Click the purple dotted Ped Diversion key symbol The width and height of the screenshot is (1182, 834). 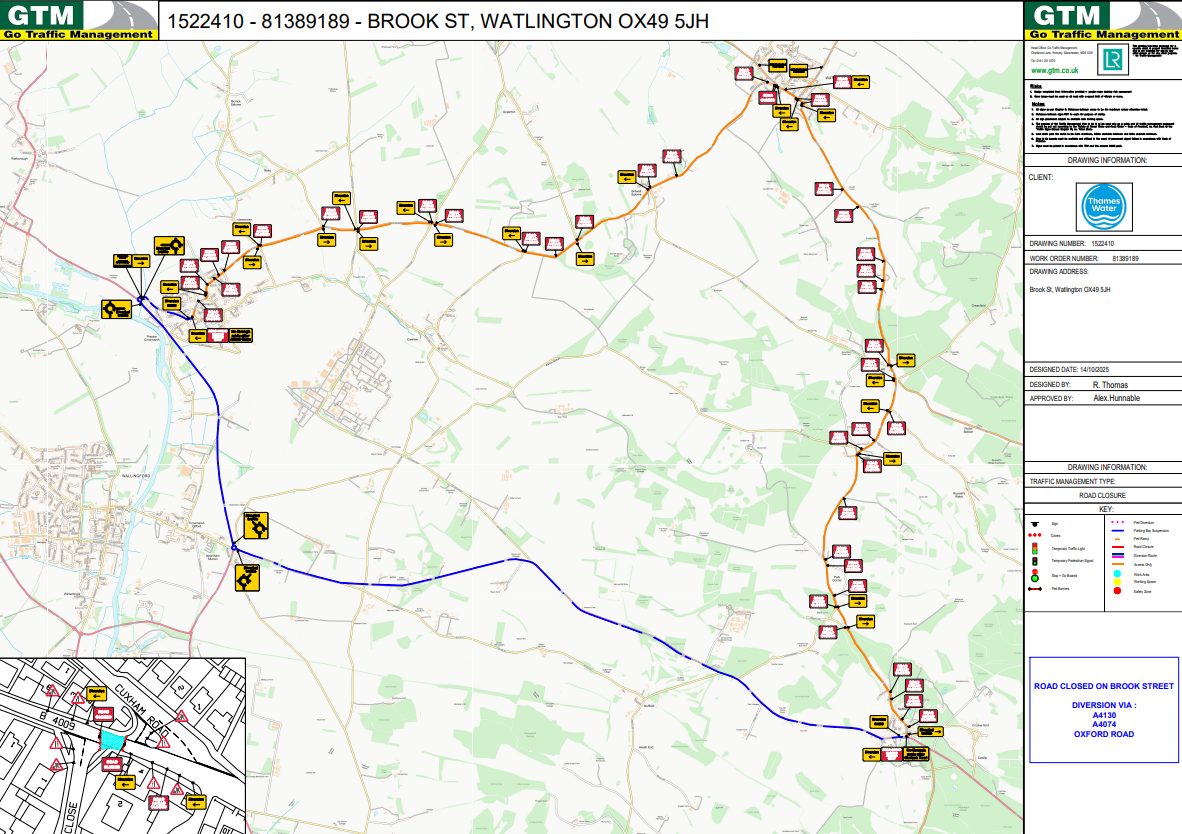tap(1116, 522)
